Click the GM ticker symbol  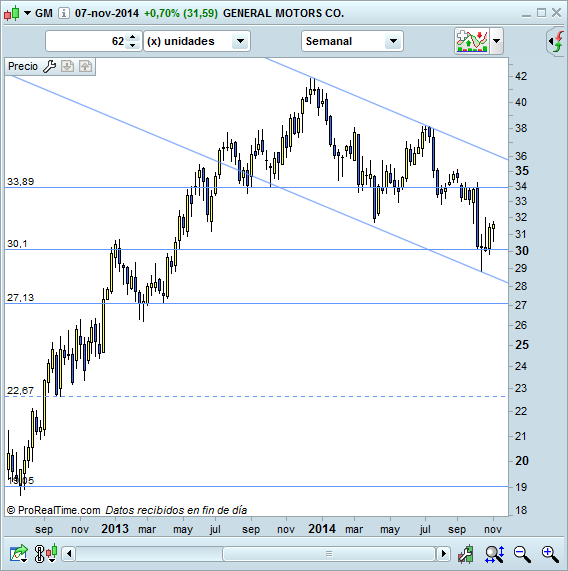coord(44,13)
